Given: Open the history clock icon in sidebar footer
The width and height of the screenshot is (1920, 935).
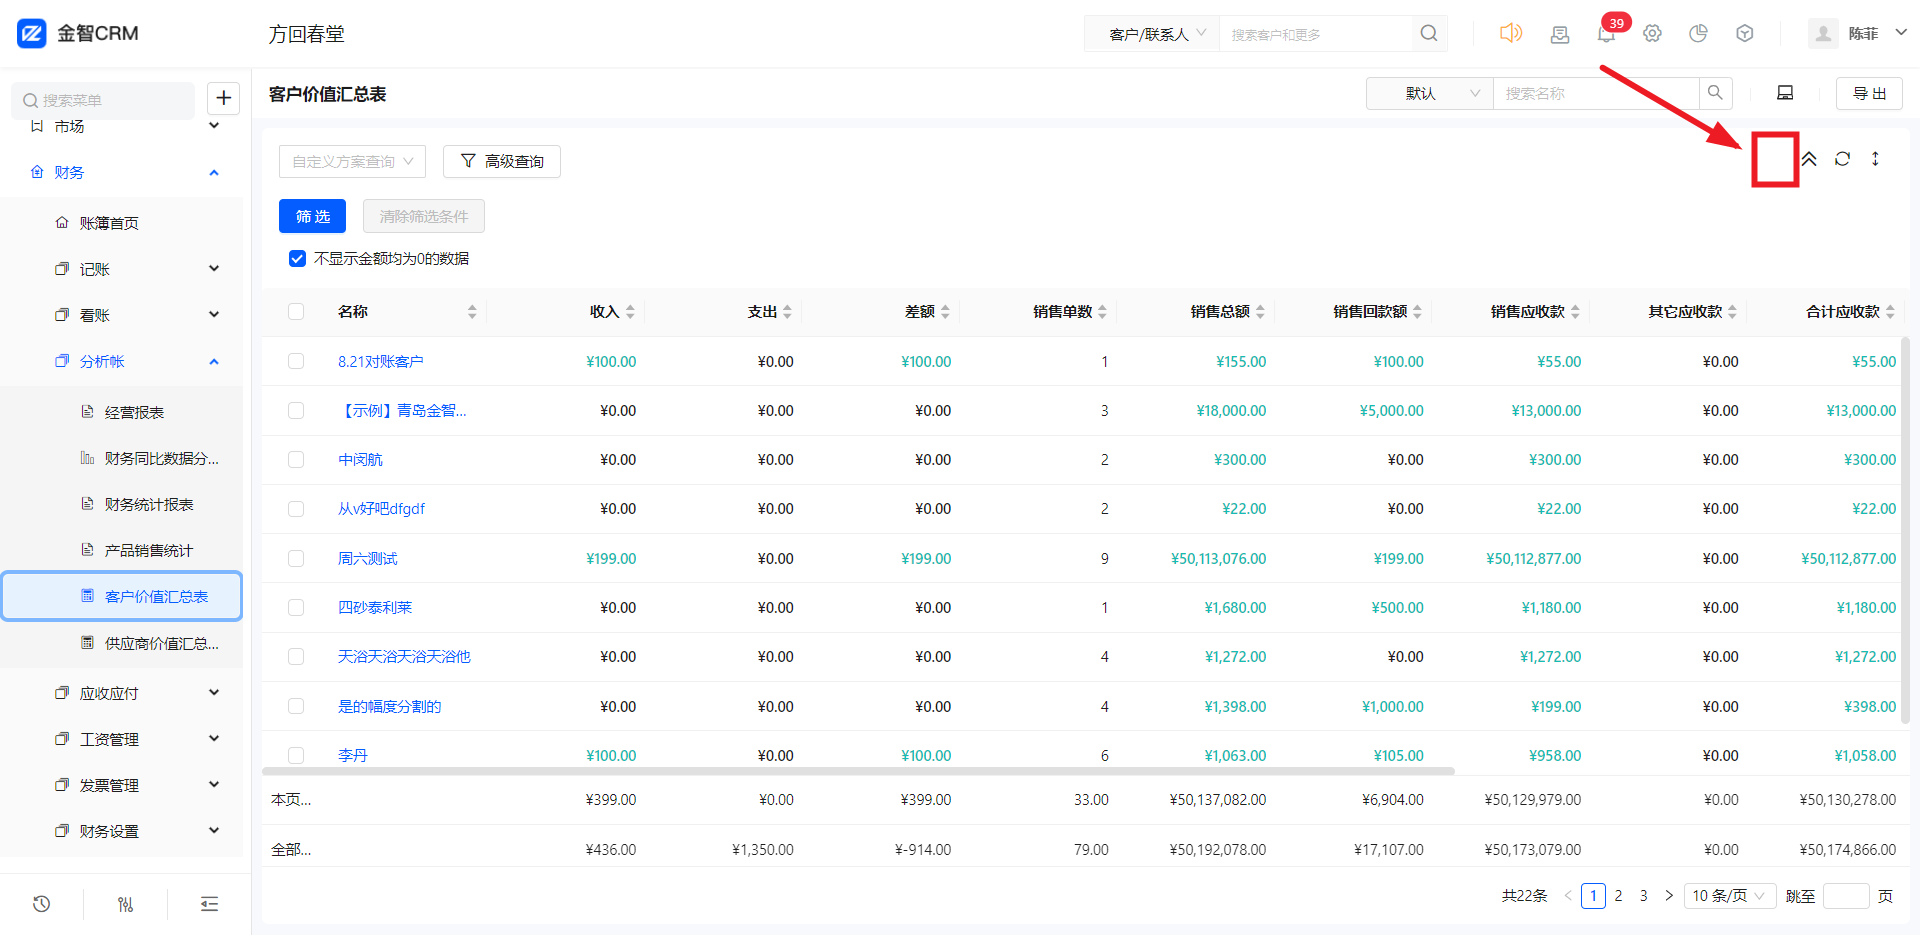Looking at the screenshot, I should 41,904.
